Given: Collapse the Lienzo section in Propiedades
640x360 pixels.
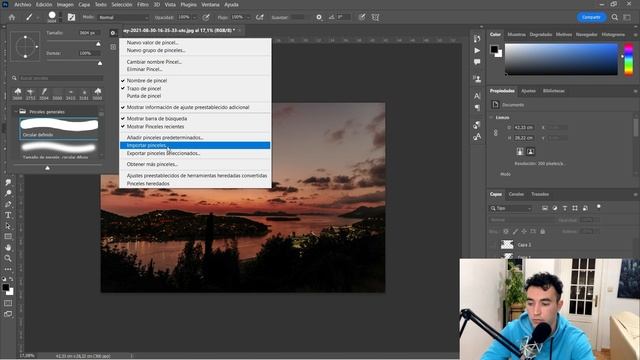Looking at the screenshot, I should 491,118.
